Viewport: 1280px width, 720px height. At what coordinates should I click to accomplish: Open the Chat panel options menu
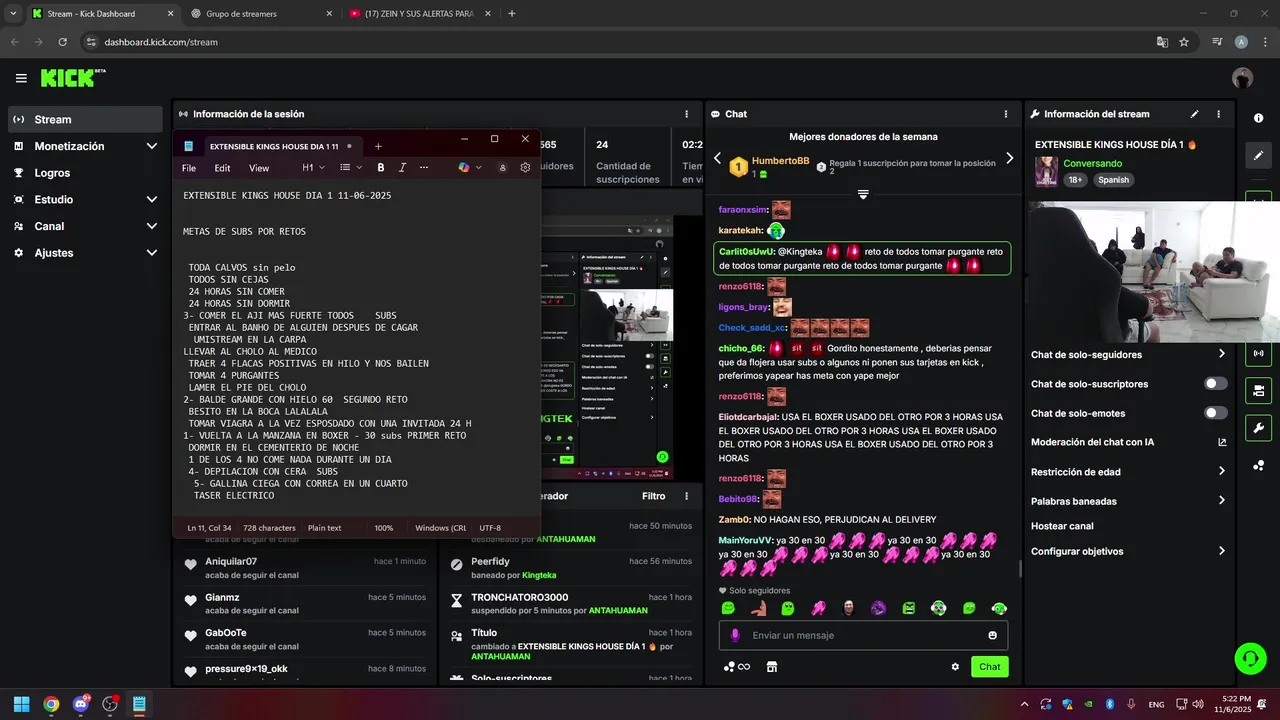click(x=1006, y=114)
